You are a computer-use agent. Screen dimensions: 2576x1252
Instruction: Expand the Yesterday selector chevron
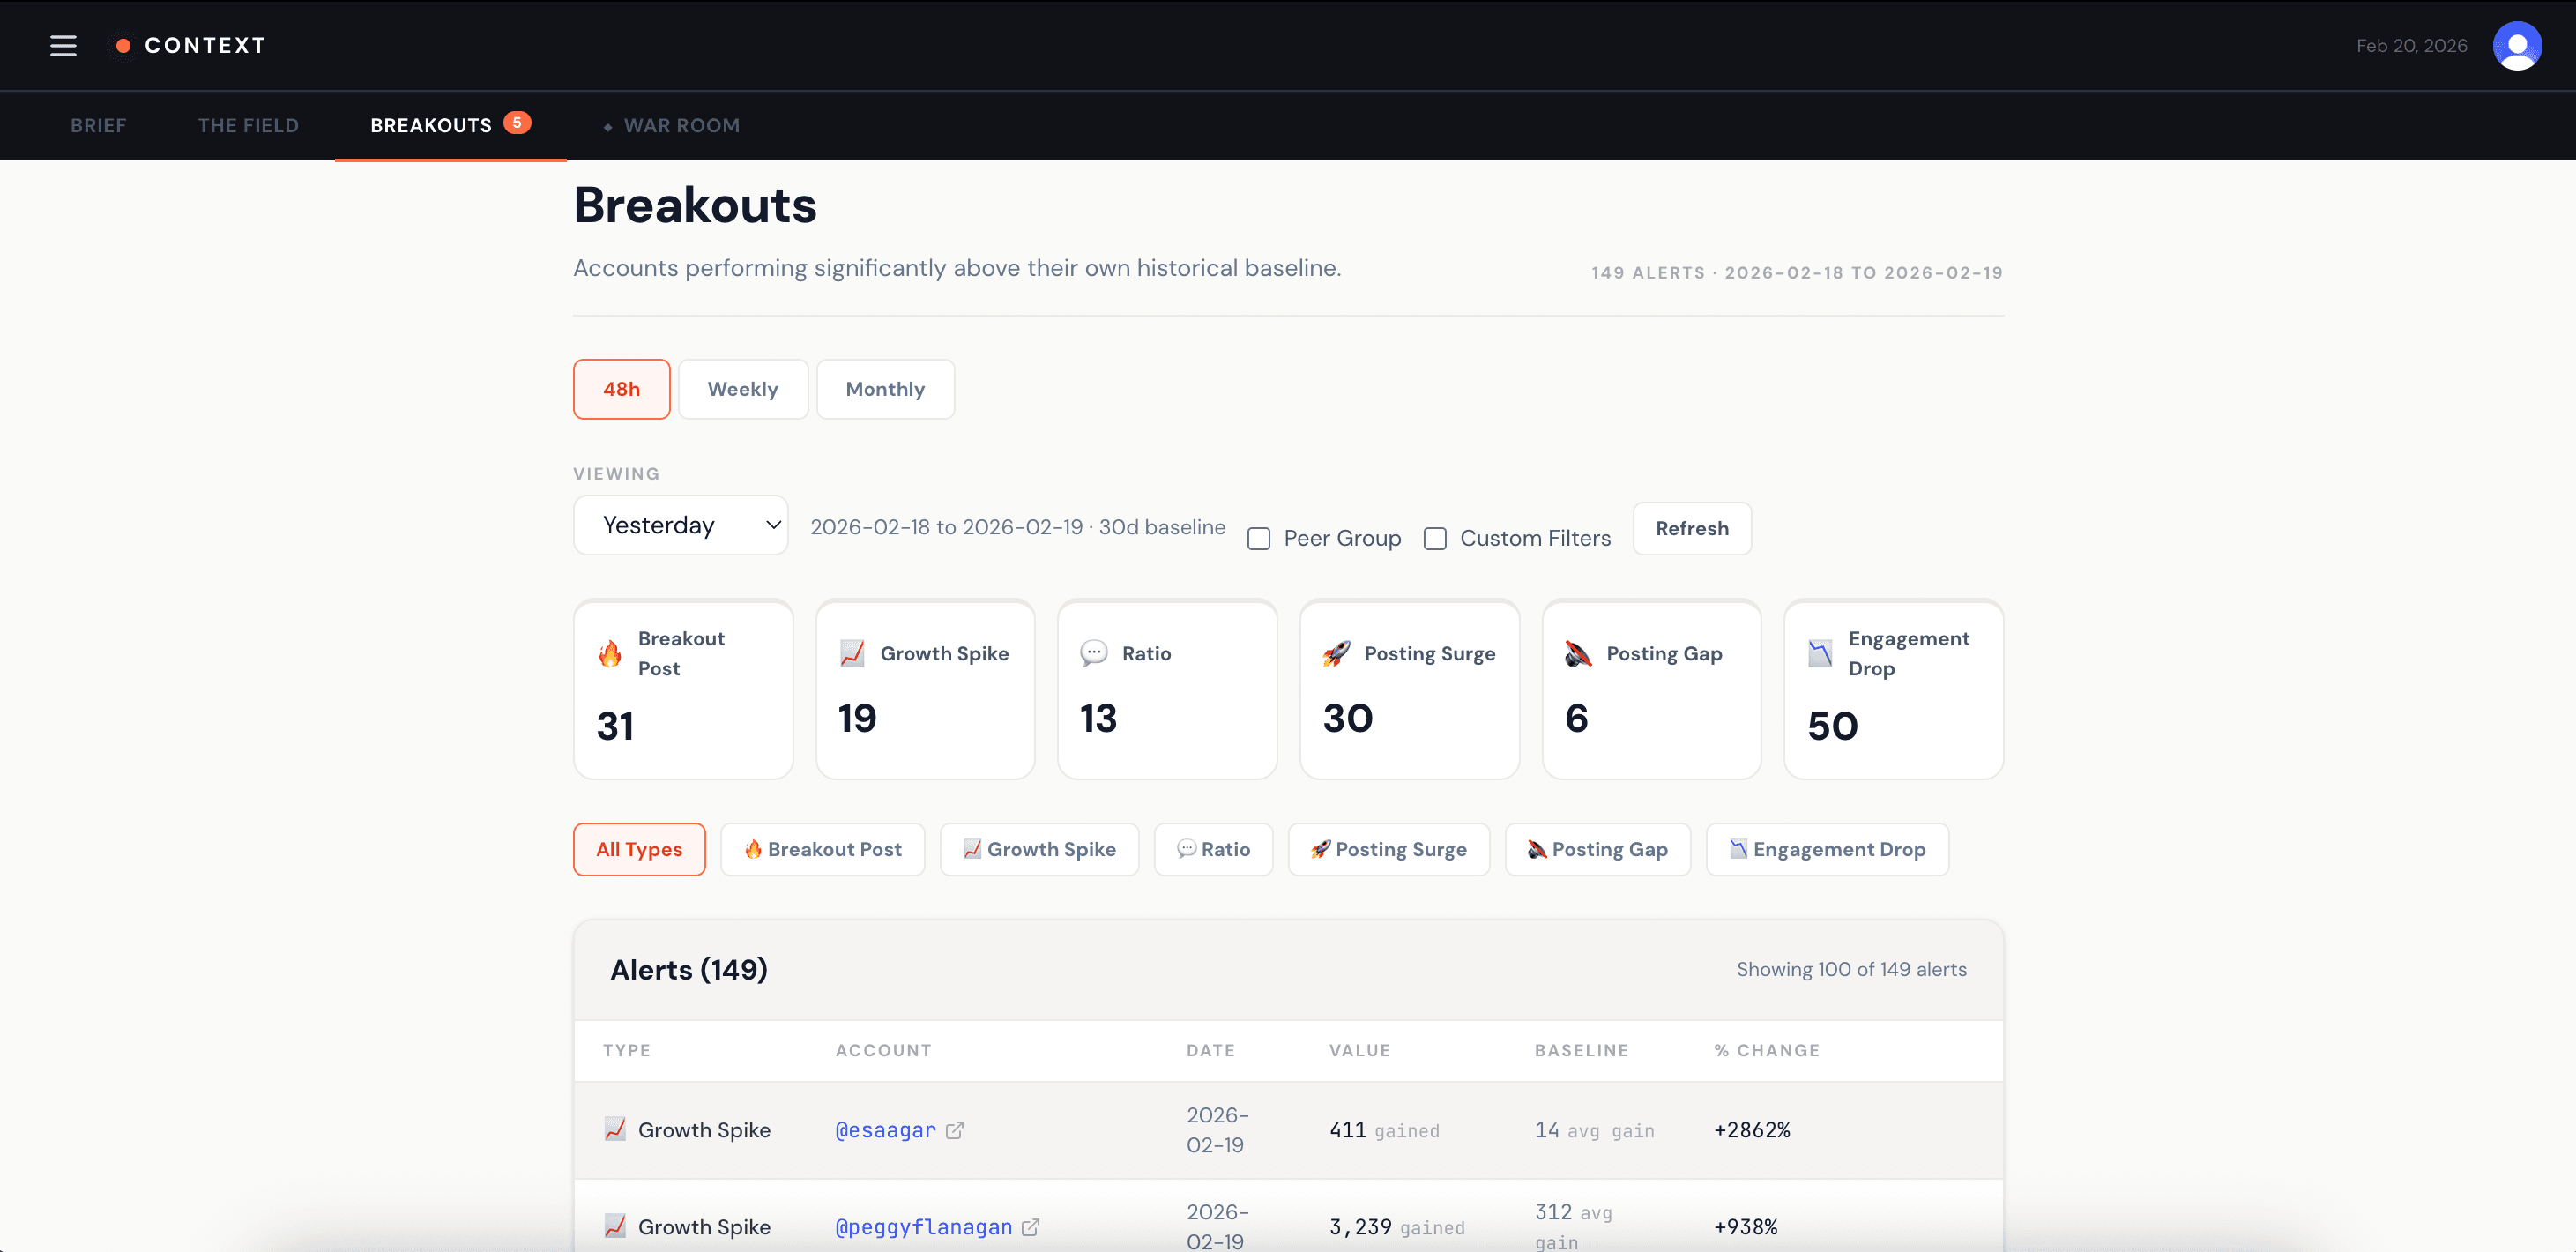[772, 525]
